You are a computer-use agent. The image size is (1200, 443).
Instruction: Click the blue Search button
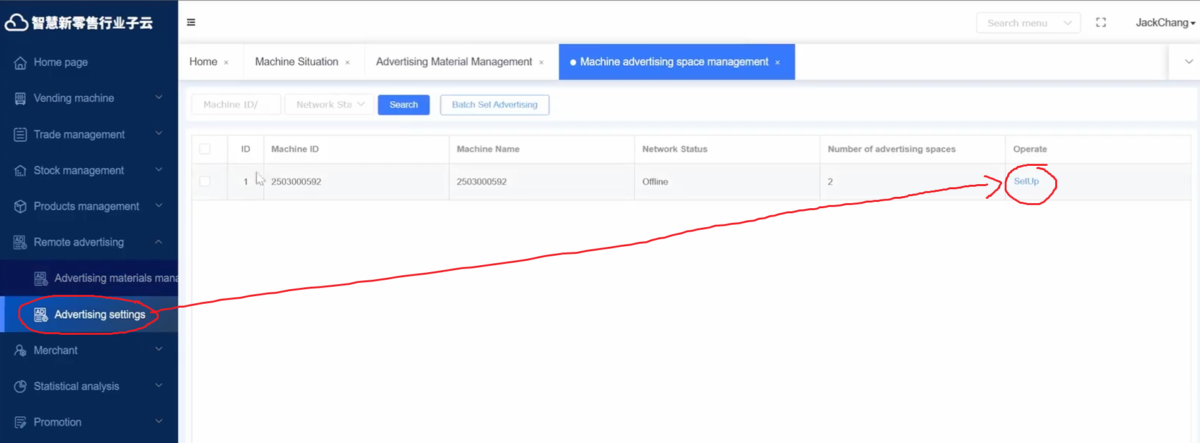[403, 105]
